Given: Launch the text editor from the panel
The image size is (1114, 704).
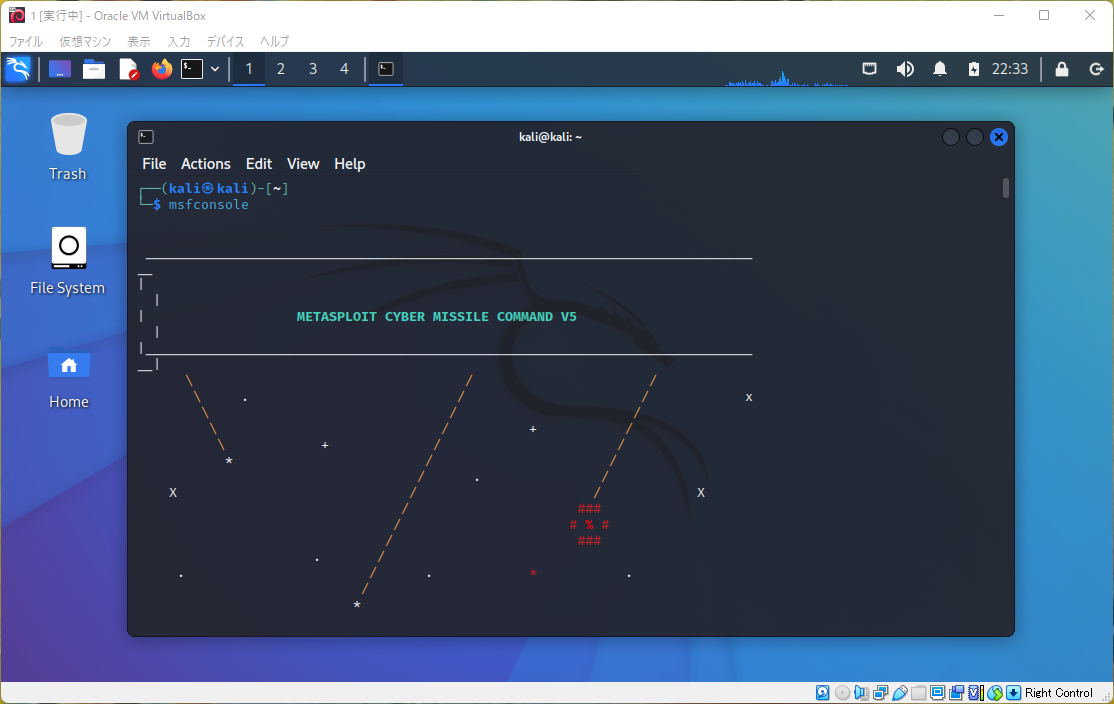Looking at the screenshot, I should coord(129,69).
